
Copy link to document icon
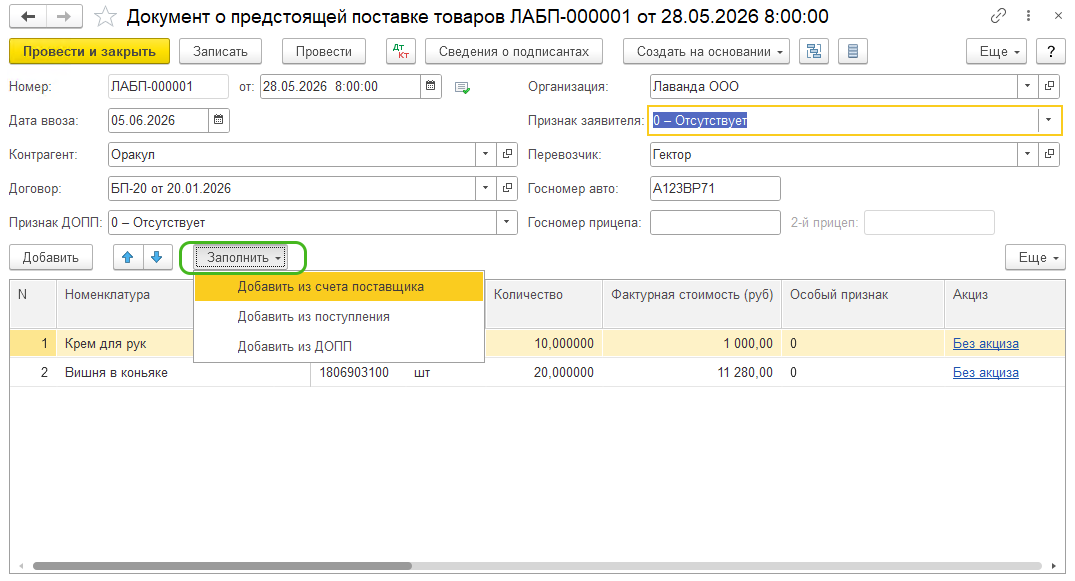point(998,16)
